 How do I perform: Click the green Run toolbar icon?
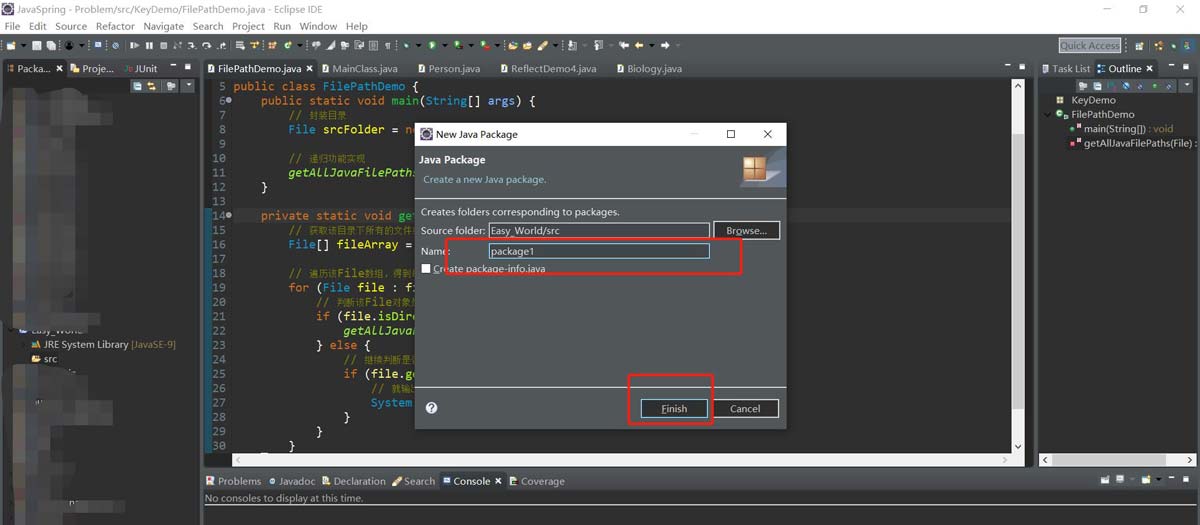pyautogui.click(x=432, y=45)
